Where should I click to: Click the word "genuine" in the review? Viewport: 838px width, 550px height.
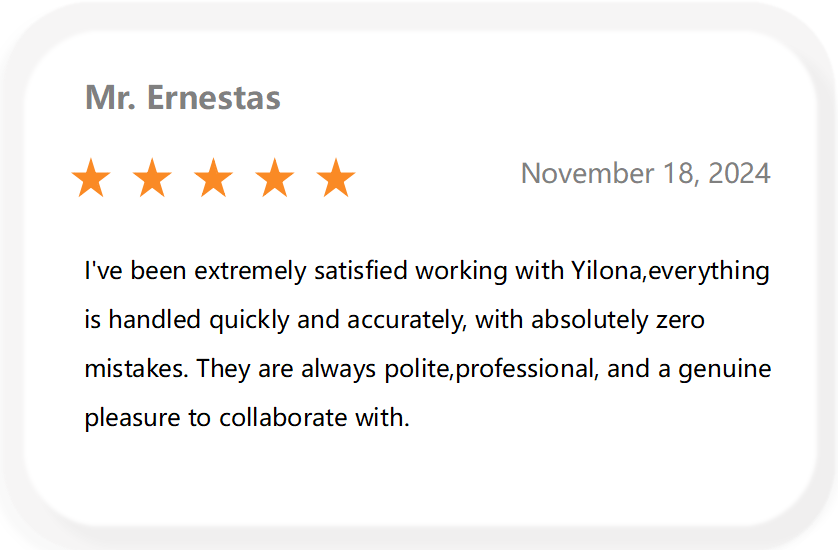click(725, 369)
